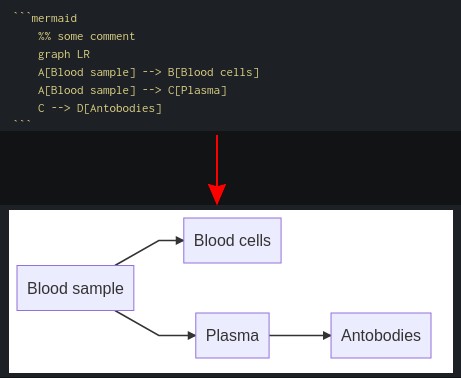461x378 pixels.
Task: Click 'B[Blood cells]' text in code
Action: click(213, 72)
